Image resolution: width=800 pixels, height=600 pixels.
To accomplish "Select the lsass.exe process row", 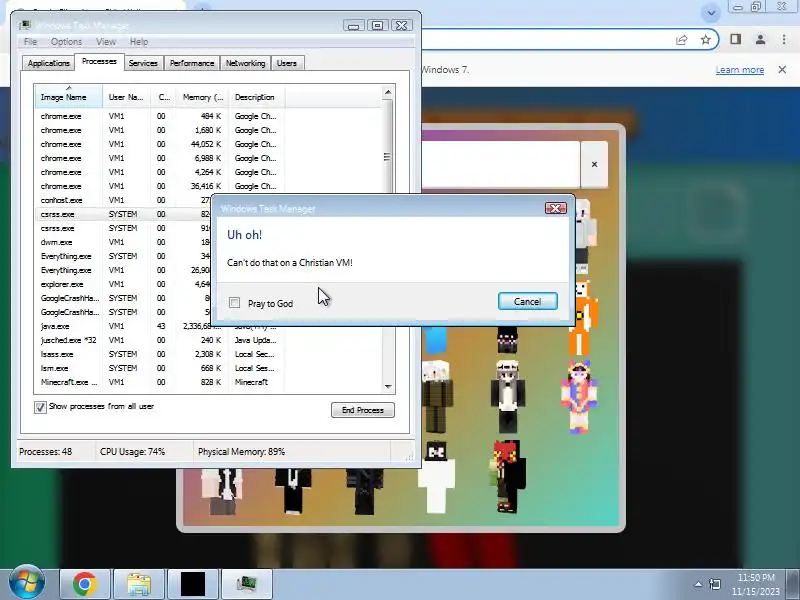I will pyautogui.click(x=208, y=354).
